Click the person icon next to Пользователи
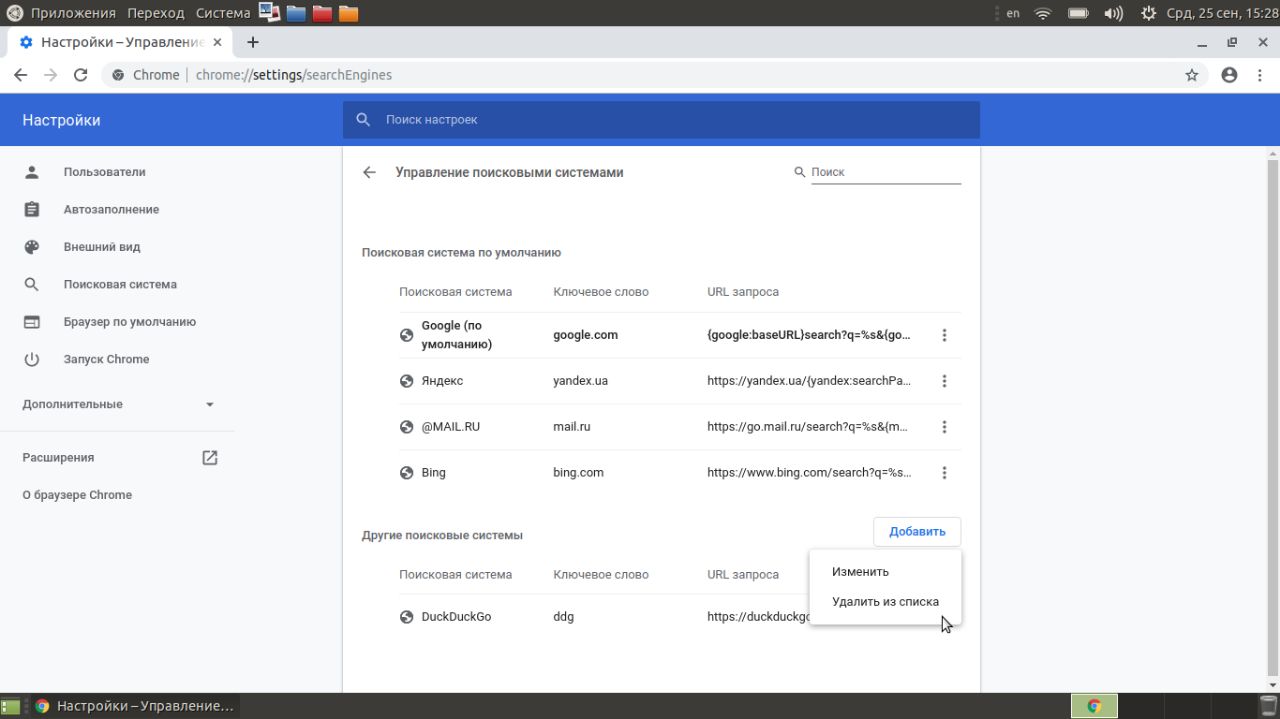 tap(32, 172)
